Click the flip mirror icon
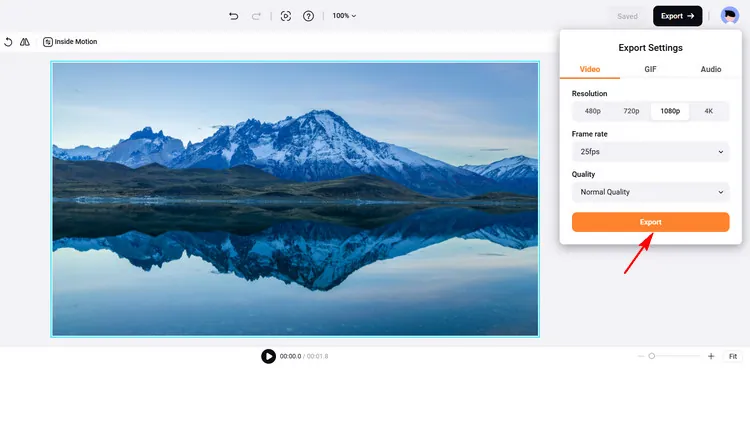Screen dimensions: 750x425 (x=24, y=42)
